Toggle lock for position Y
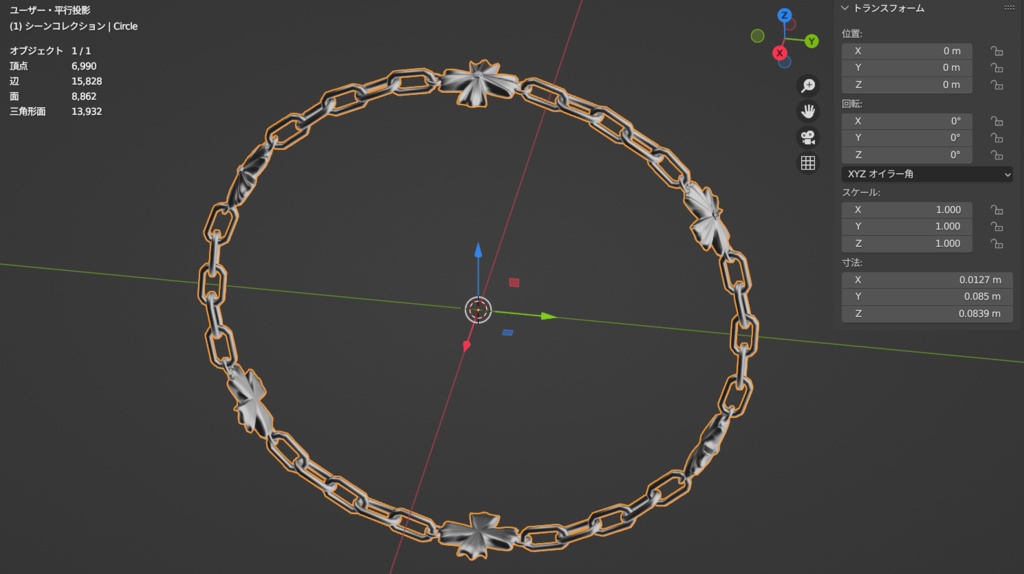1024x574 pixels. (997, 68)
